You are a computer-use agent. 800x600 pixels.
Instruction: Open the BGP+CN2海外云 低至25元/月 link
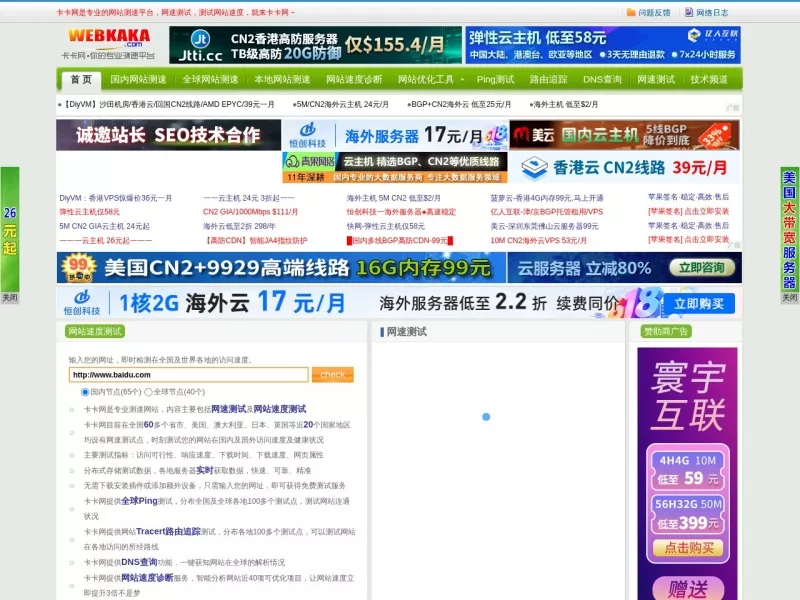coord(459,105)
